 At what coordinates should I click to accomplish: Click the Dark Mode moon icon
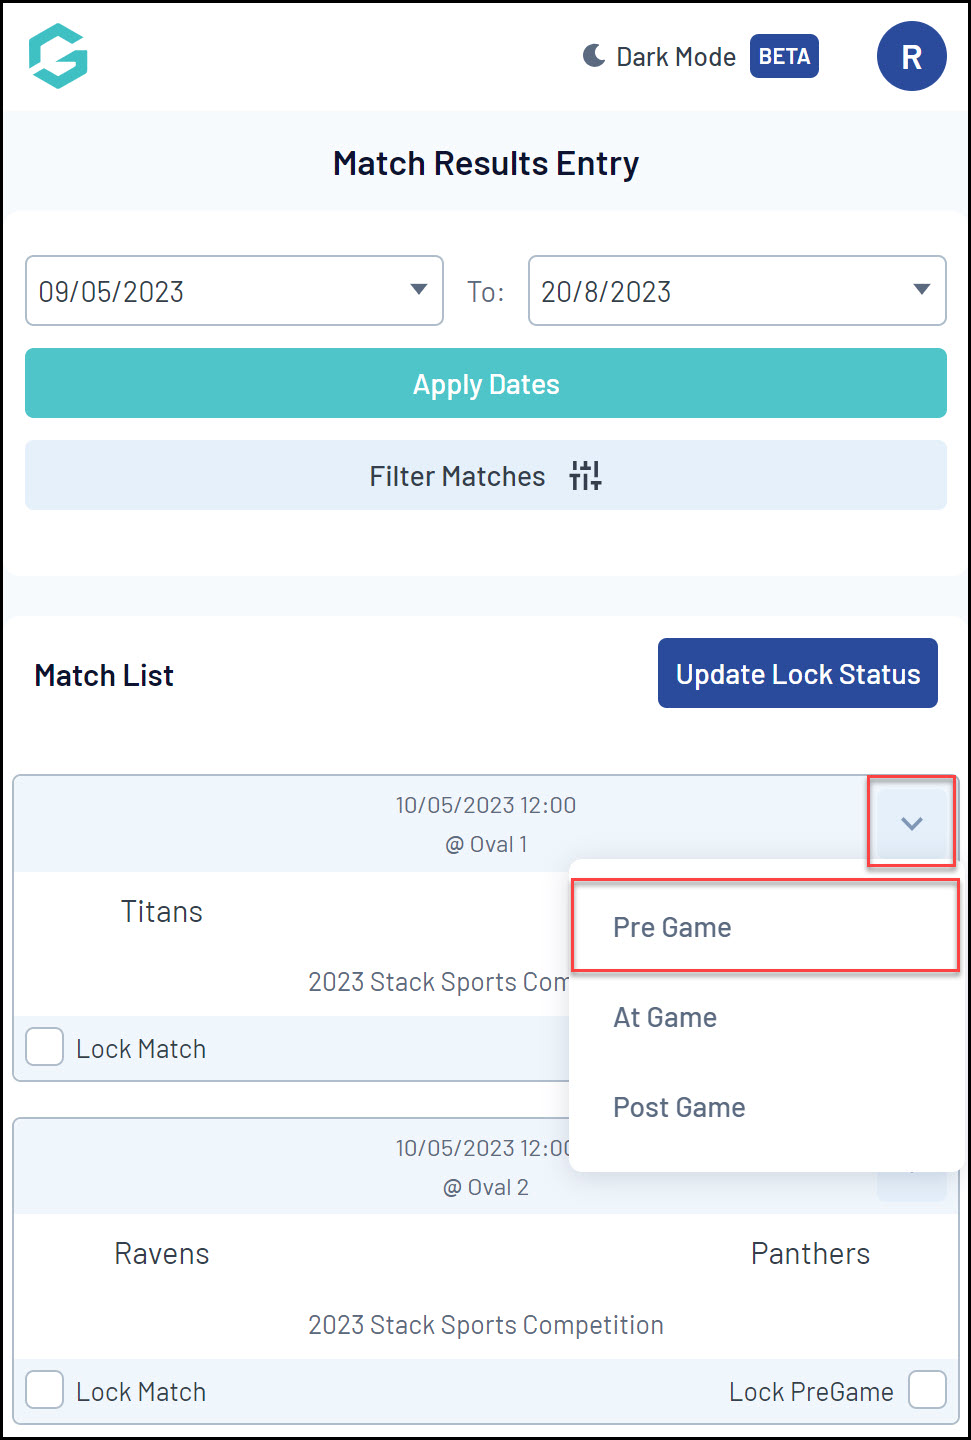click(594, 56)
